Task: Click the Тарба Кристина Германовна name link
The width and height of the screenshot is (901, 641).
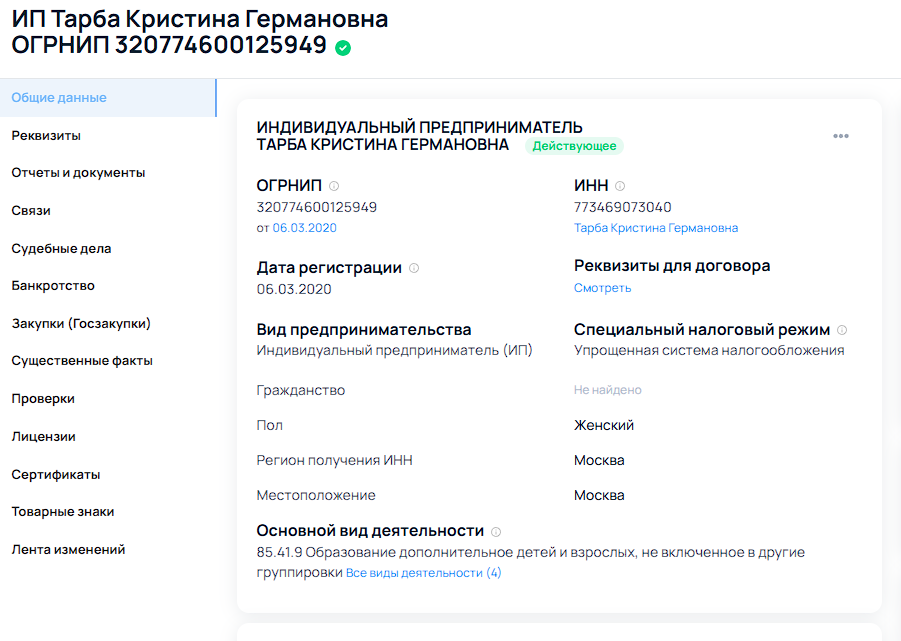Action: tap(655, 227)
